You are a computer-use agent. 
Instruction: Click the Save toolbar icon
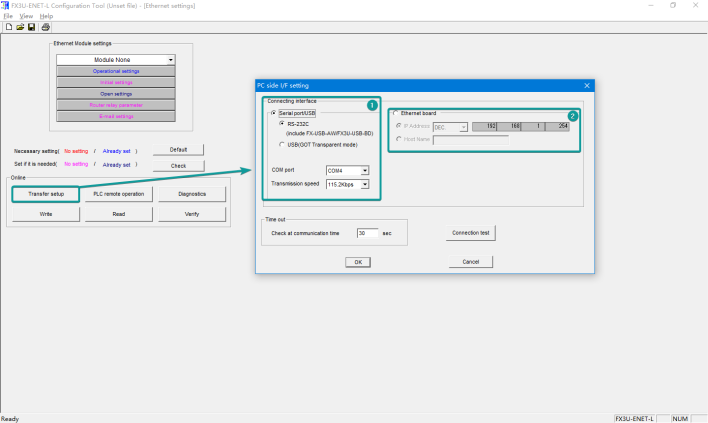[x=30, y=27]
